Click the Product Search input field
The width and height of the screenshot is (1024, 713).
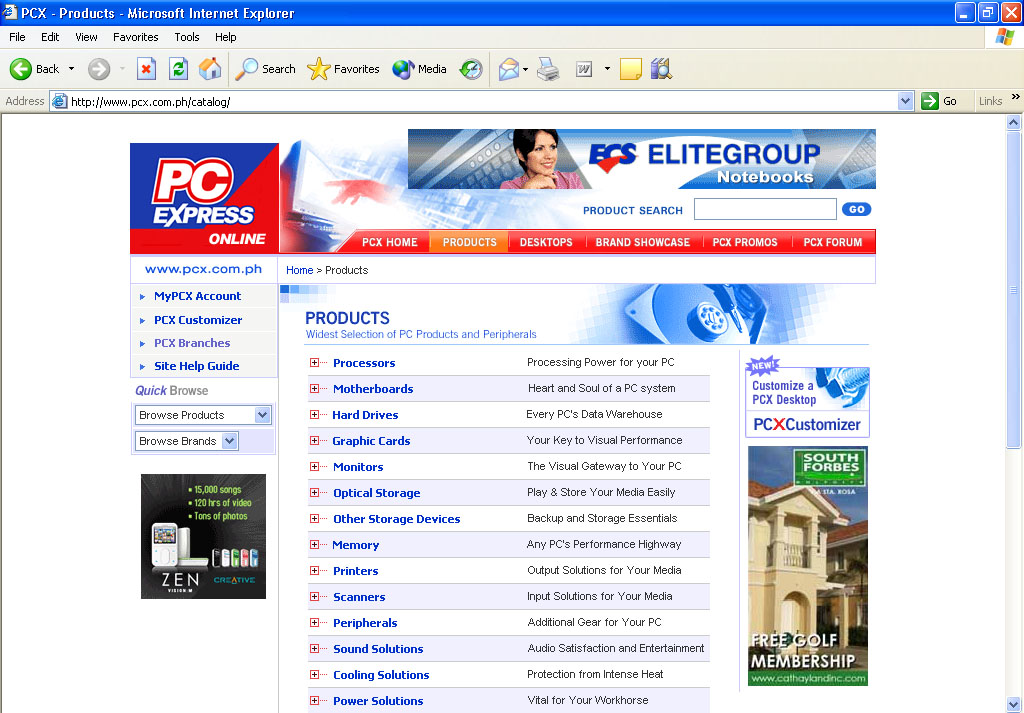point(765,209)
